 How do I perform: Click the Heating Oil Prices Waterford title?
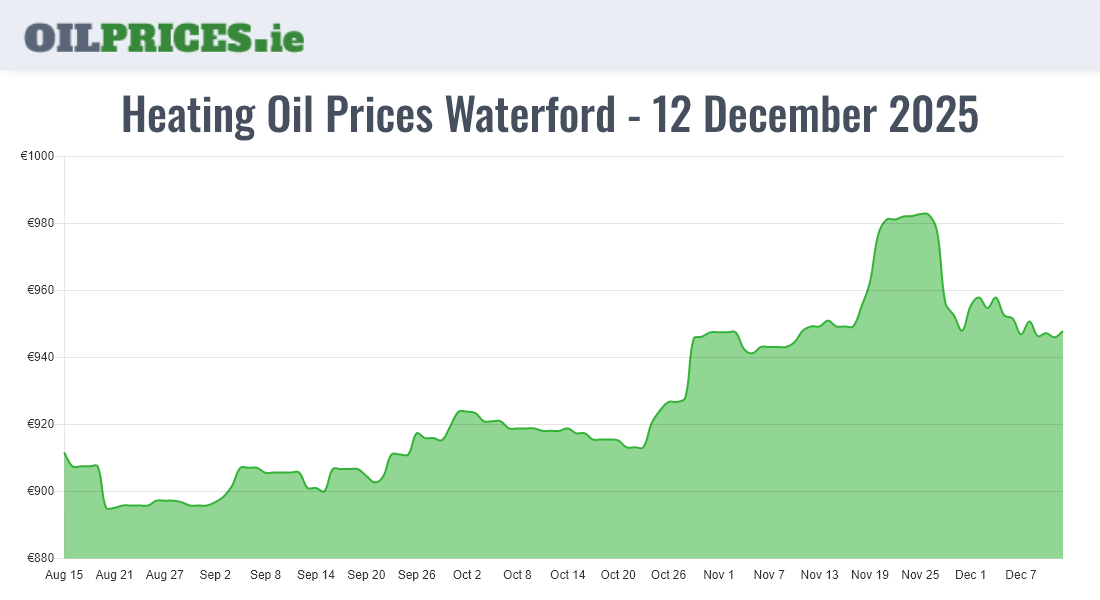click(x=549, y=115)
